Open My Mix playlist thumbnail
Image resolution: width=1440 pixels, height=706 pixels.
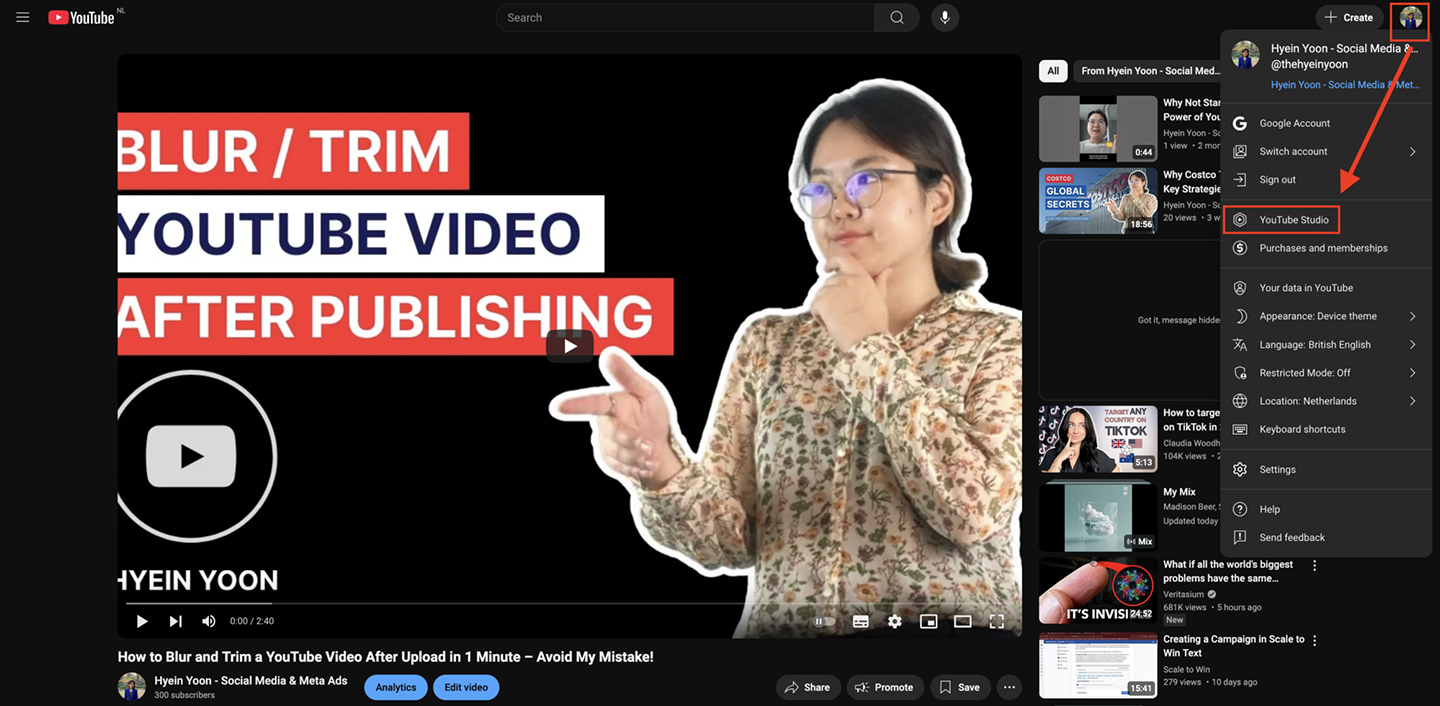pyautogui.click(x=1098, y=518)
